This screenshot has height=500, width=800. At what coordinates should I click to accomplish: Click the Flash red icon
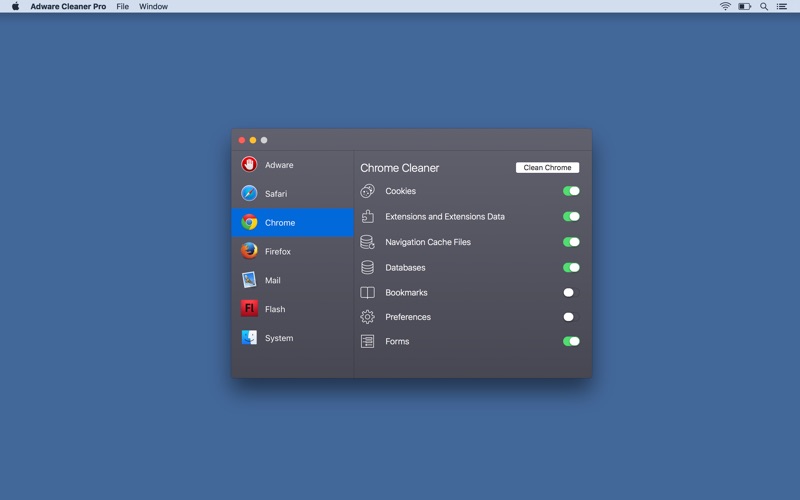[x=249, y=308]
